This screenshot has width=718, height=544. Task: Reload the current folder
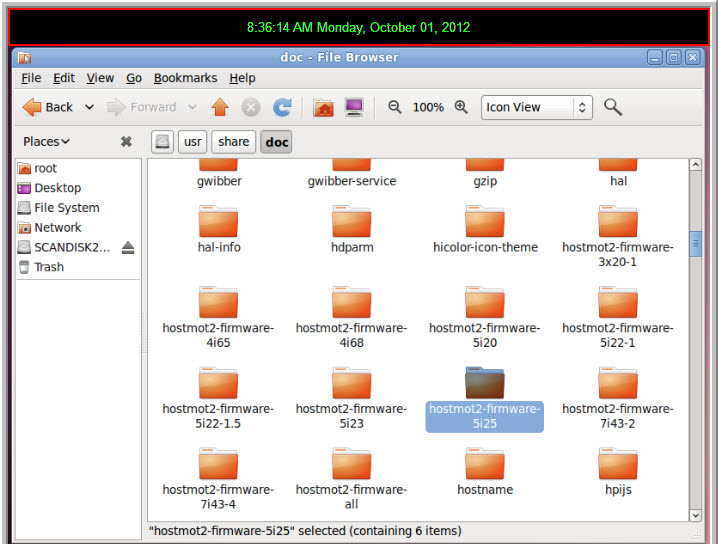coord(282,107)
